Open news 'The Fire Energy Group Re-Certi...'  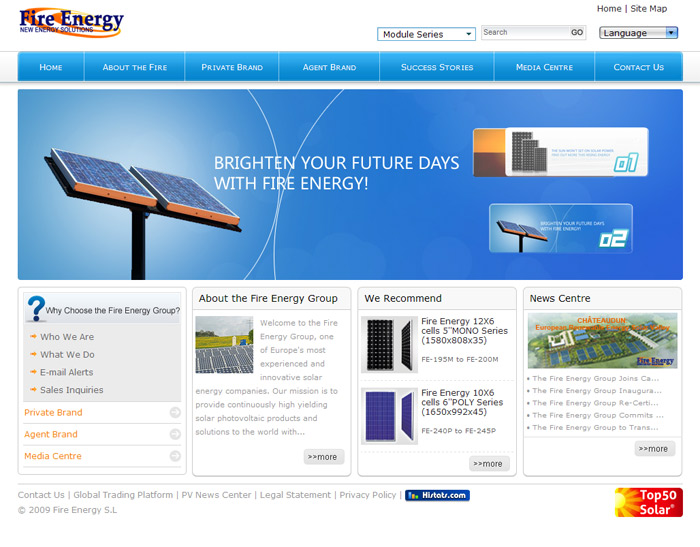(595, 403)
